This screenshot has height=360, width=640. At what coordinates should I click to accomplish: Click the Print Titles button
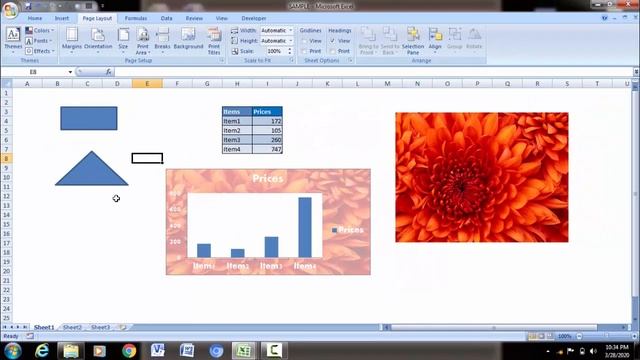(214, 40)
